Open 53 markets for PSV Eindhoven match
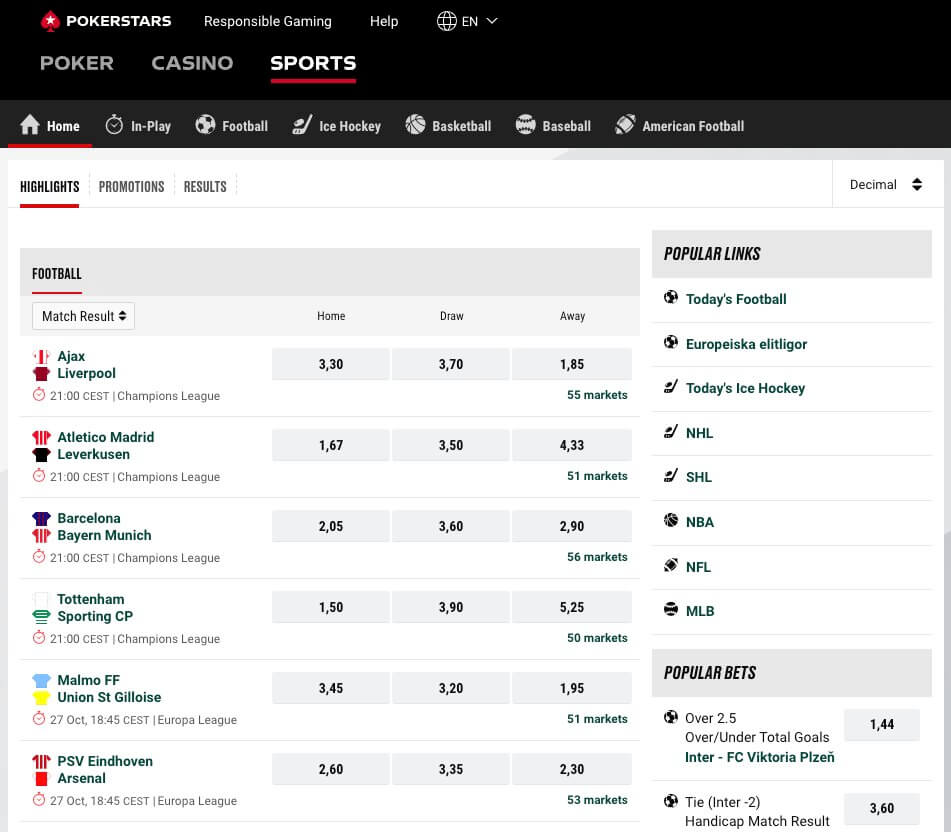Image resolution: width=951 pixels, height=832 pixels. pos(597,800)
